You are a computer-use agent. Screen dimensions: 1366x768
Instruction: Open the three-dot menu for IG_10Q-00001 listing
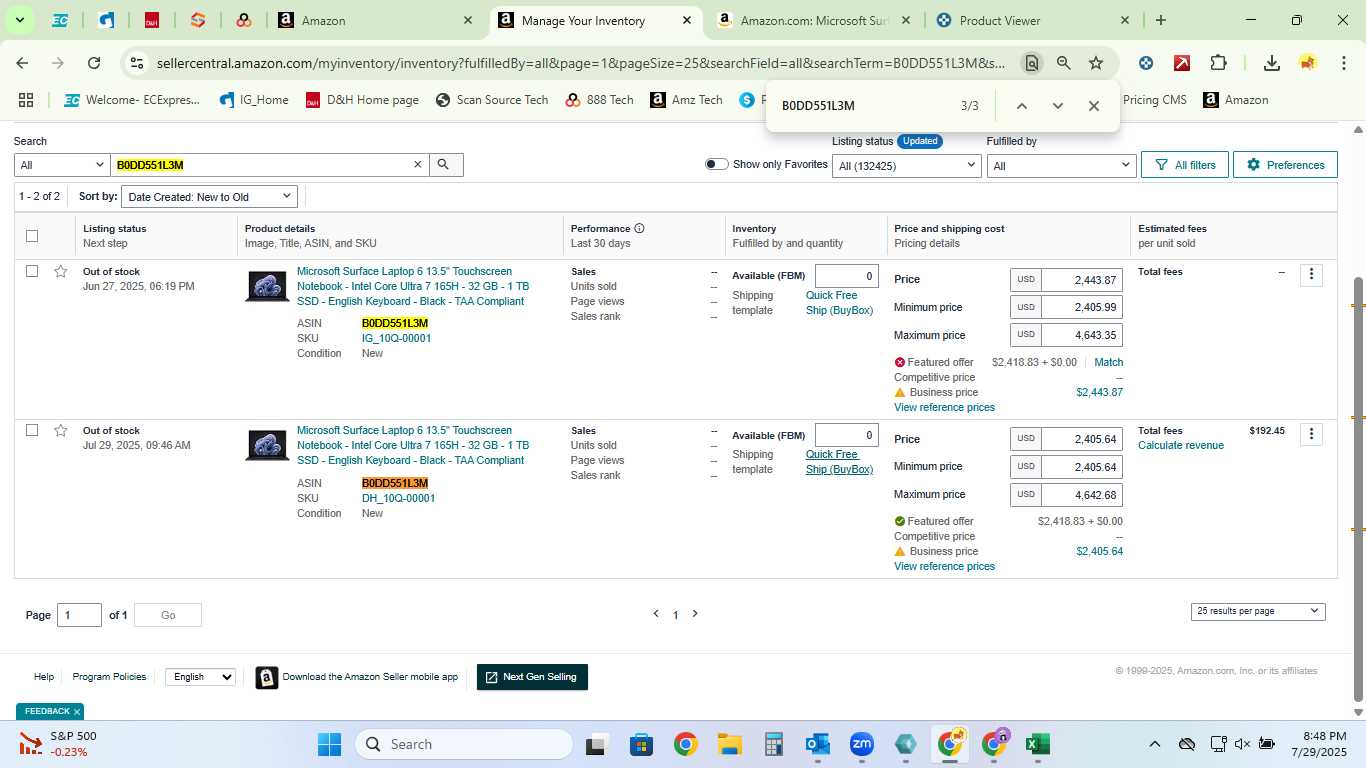tap(1311, 274)
